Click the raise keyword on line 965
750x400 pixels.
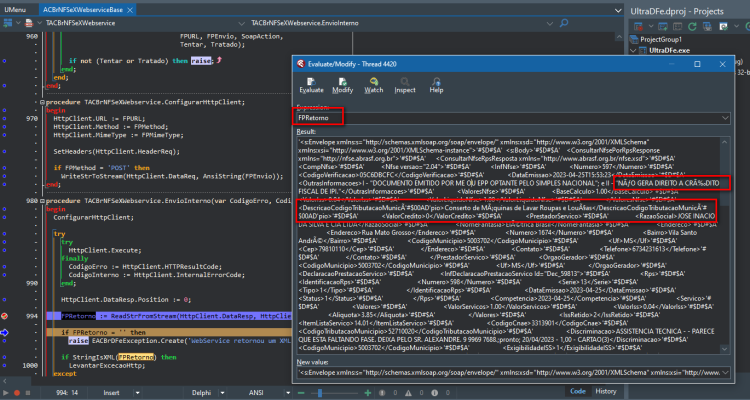[200, 61]
